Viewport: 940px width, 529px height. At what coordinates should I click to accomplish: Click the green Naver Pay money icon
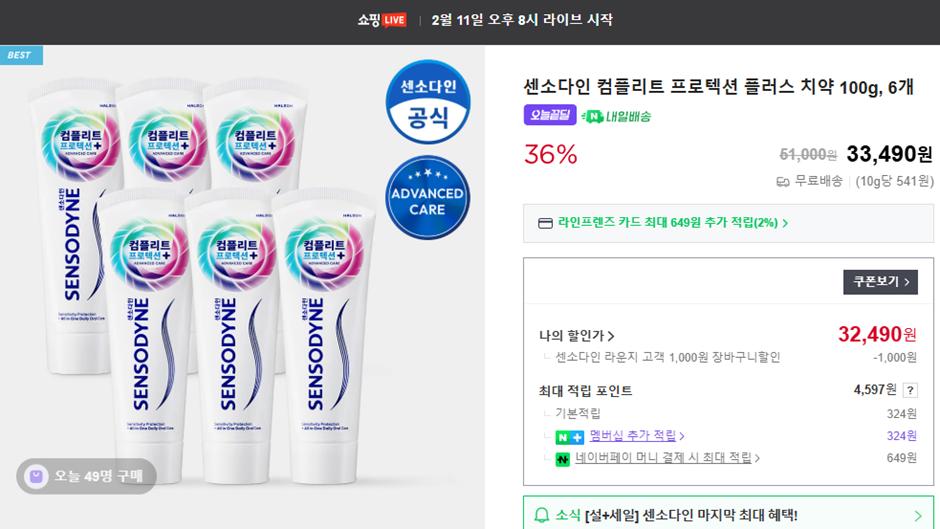pos(562,459)
